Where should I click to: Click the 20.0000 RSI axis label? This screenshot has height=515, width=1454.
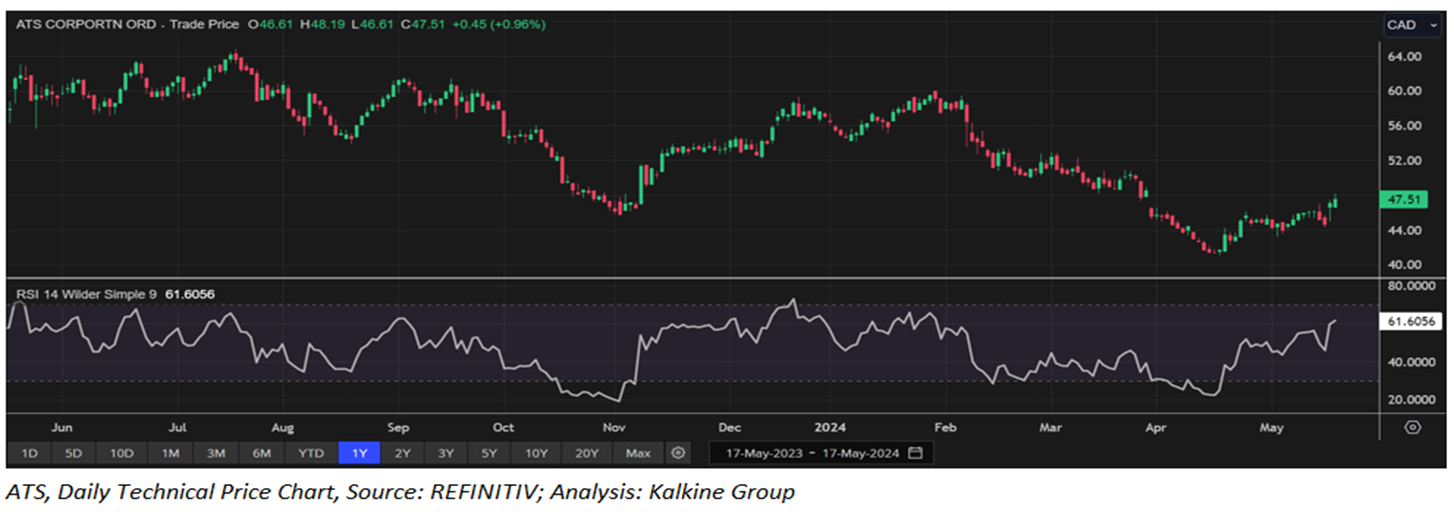click(1411, 399)
